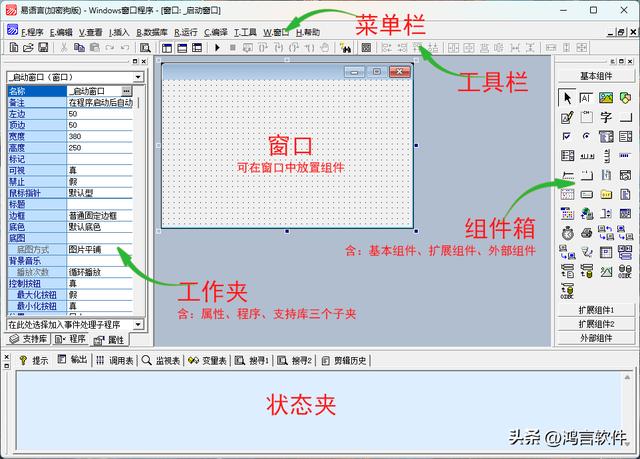The image size is (640, 459).
Task: Select the label component with 字 icon
Action: coord(606,117)
